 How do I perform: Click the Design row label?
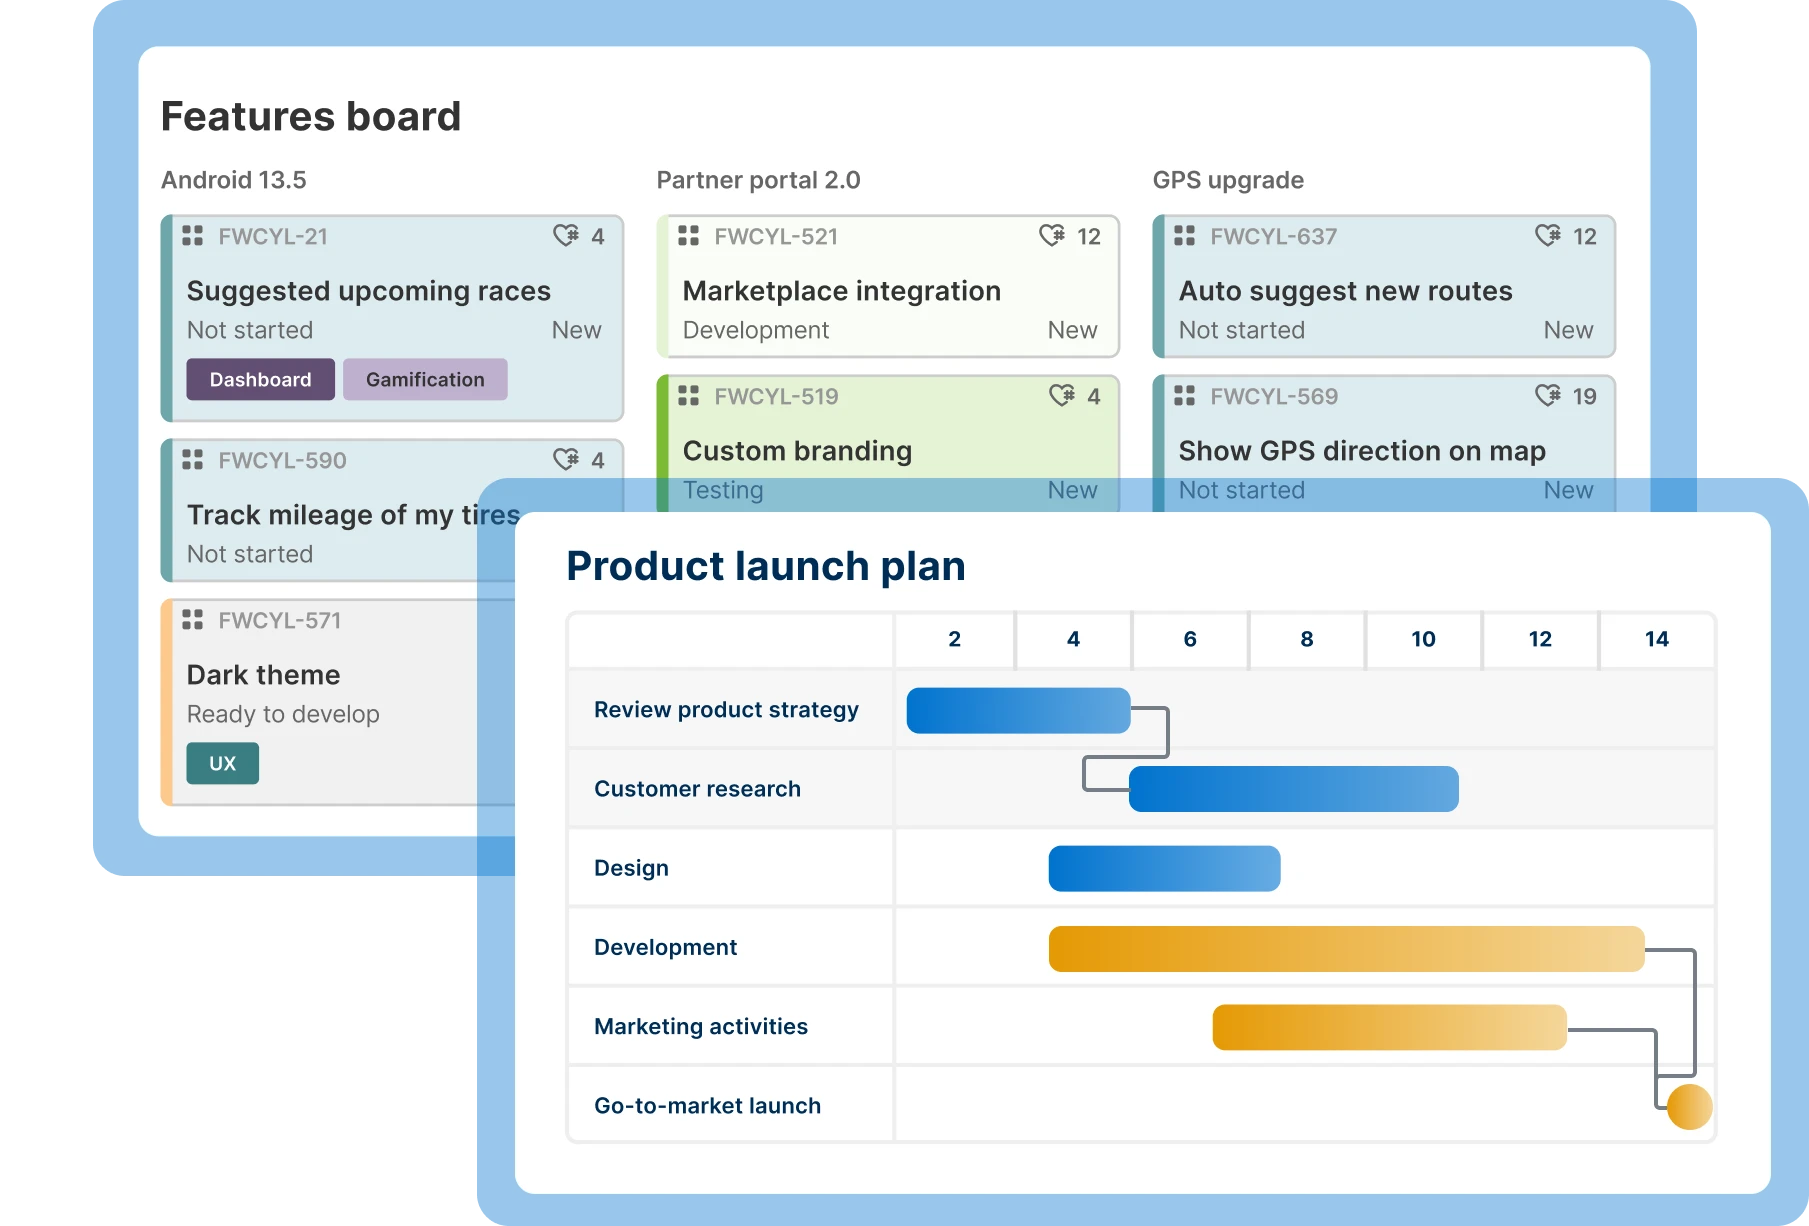(632, 868)
